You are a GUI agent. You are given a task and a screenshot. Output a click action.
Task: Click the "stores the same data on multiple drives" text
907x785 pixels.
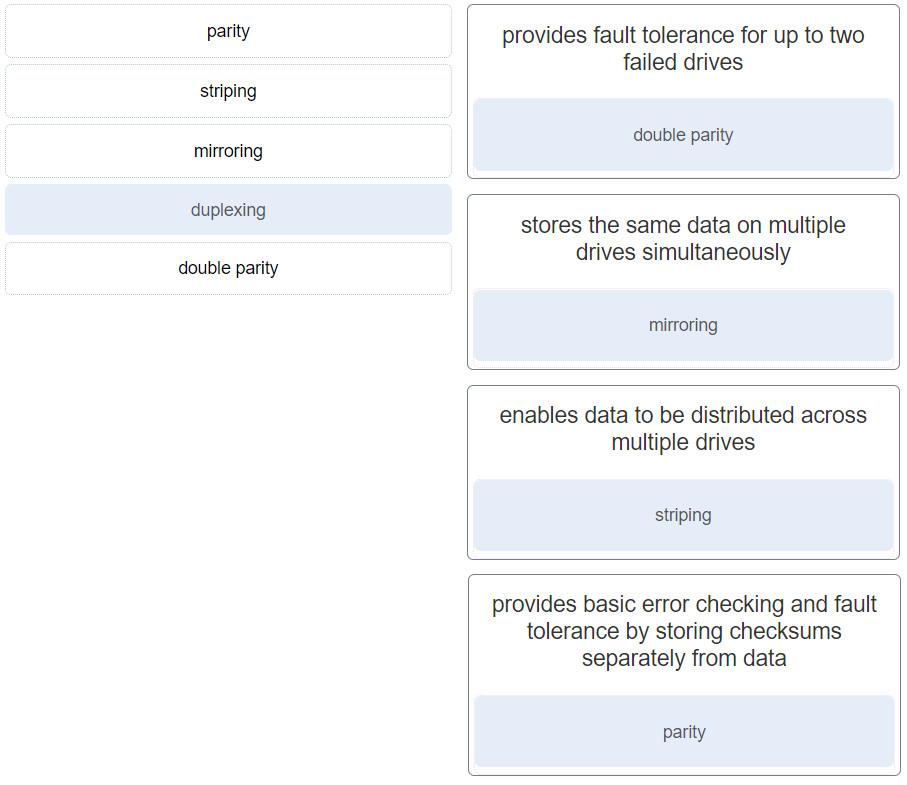pyautogui.click(x=683, y=239)
